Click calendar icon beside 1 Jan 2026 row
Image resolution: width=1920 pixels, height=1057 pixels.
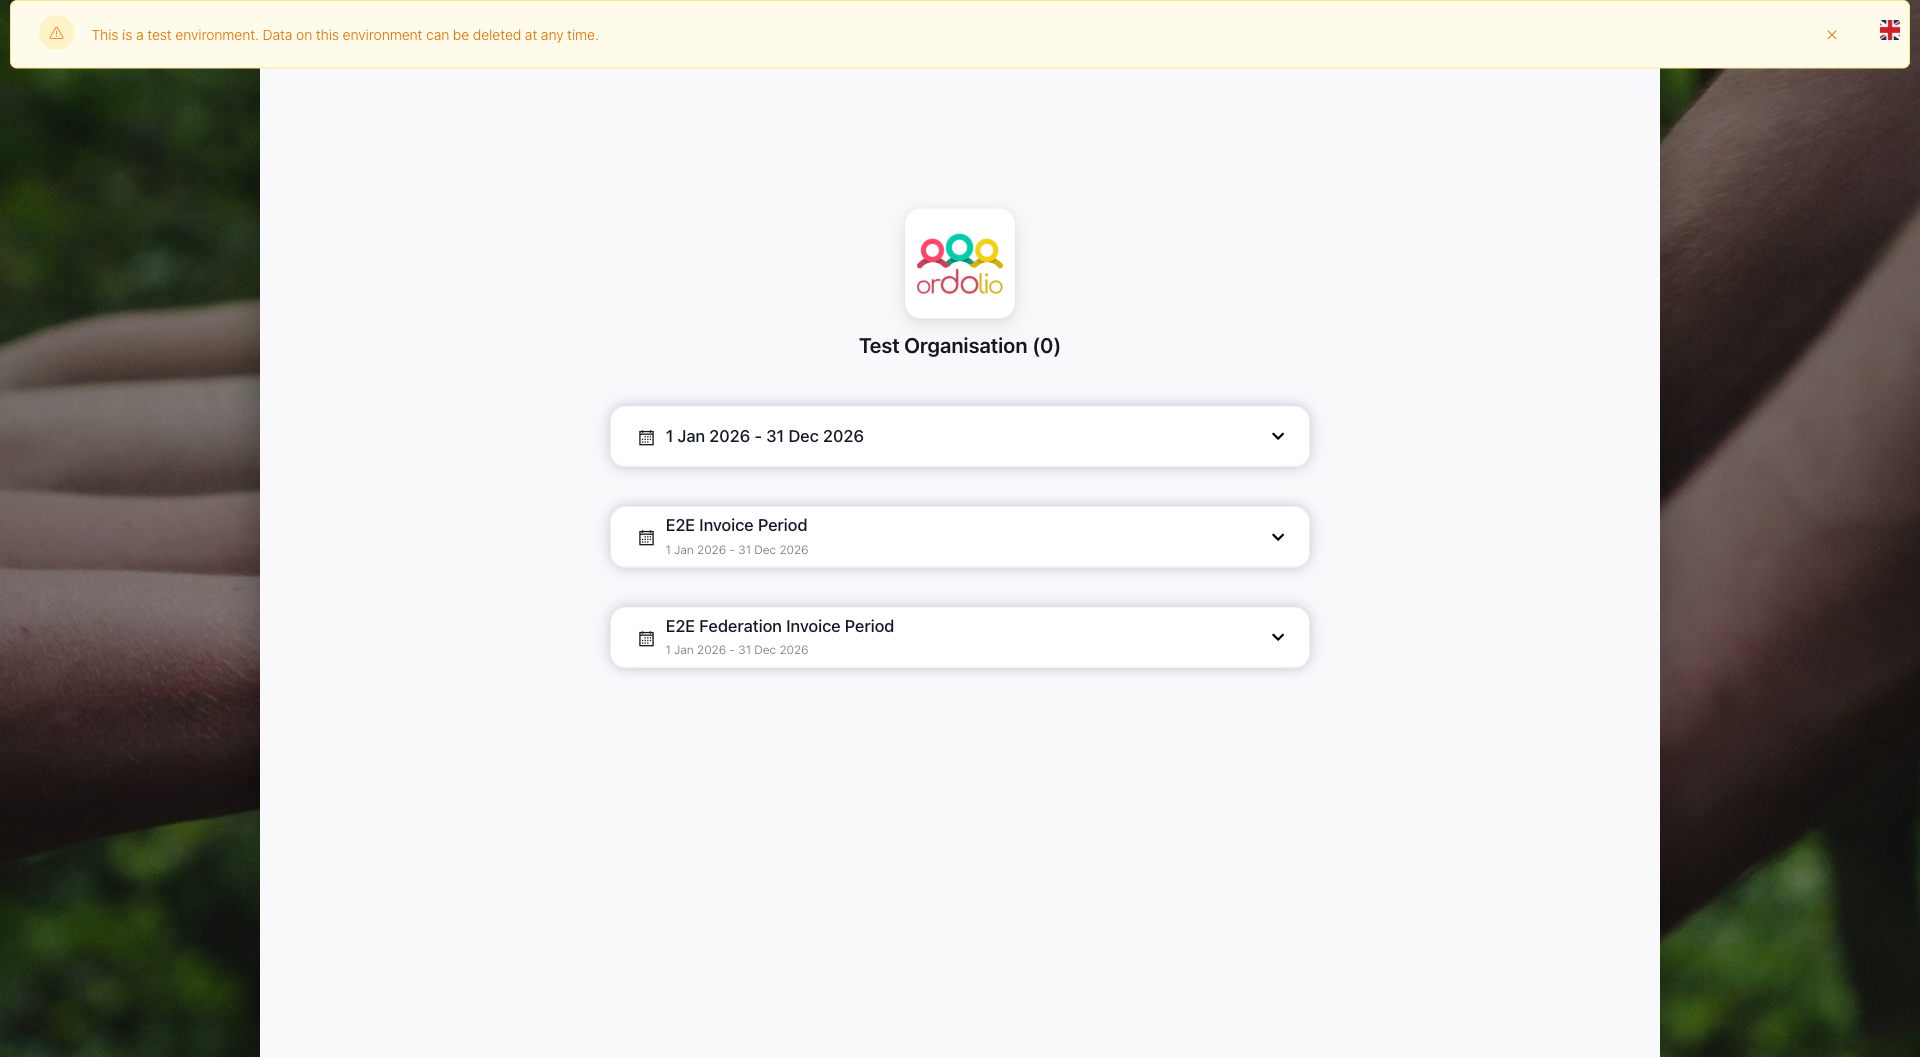646,438
